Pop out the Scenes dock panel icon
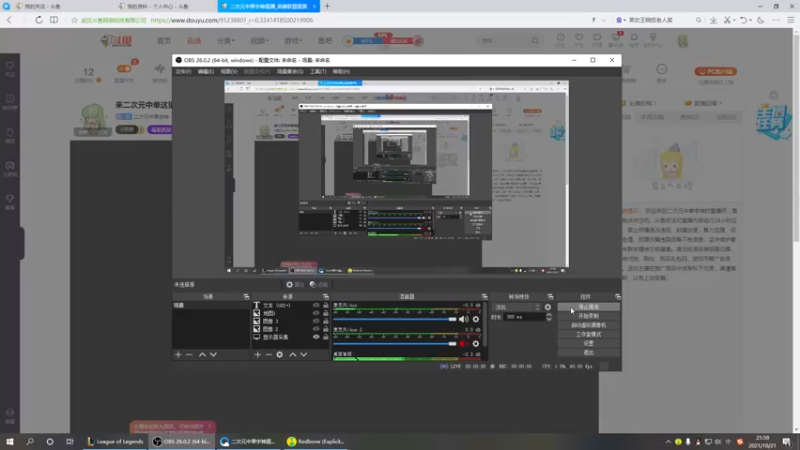This screenshot has width=800, height=450. [x=246, y=296]
